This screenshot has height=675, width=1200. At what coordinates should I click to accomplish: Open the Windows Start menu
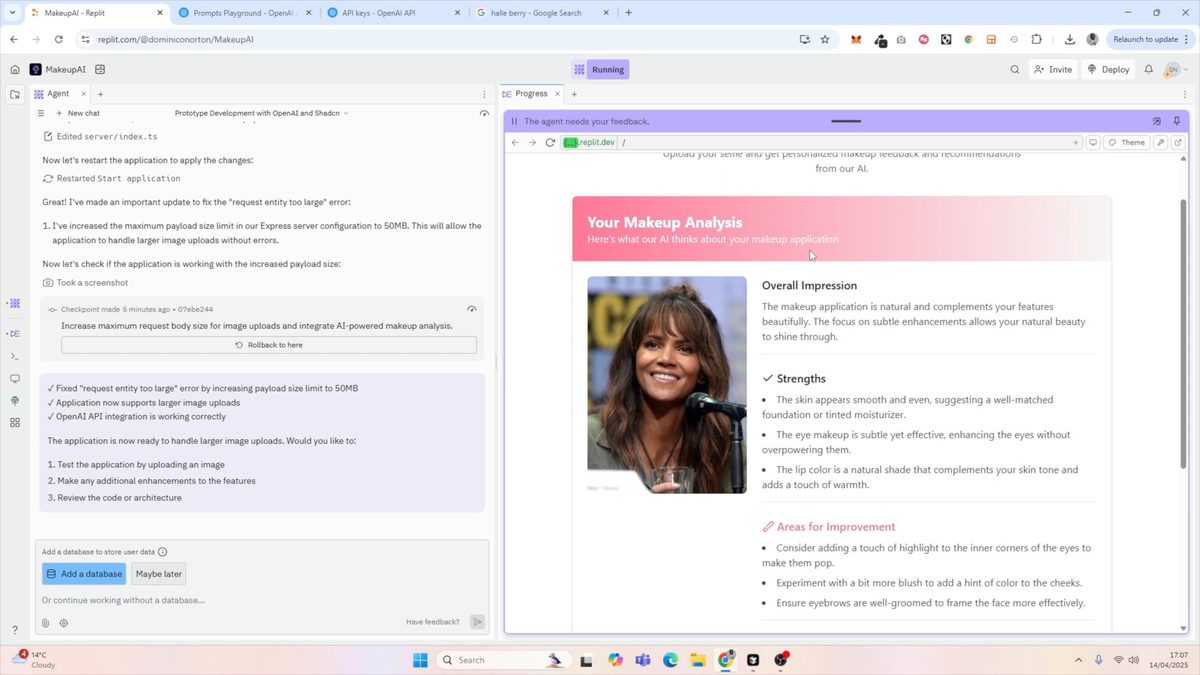coord(420,660)
